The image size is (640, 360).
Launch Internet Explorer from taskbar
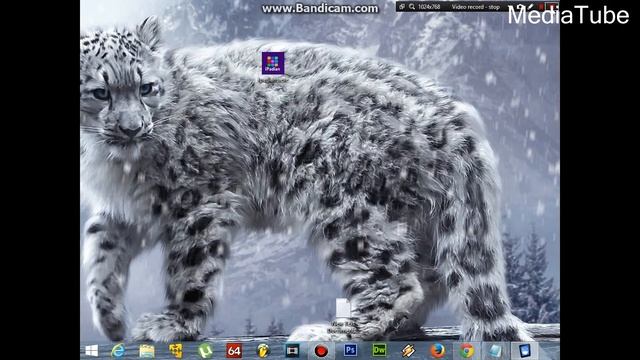pyautogui.click(x=118, y=351)
